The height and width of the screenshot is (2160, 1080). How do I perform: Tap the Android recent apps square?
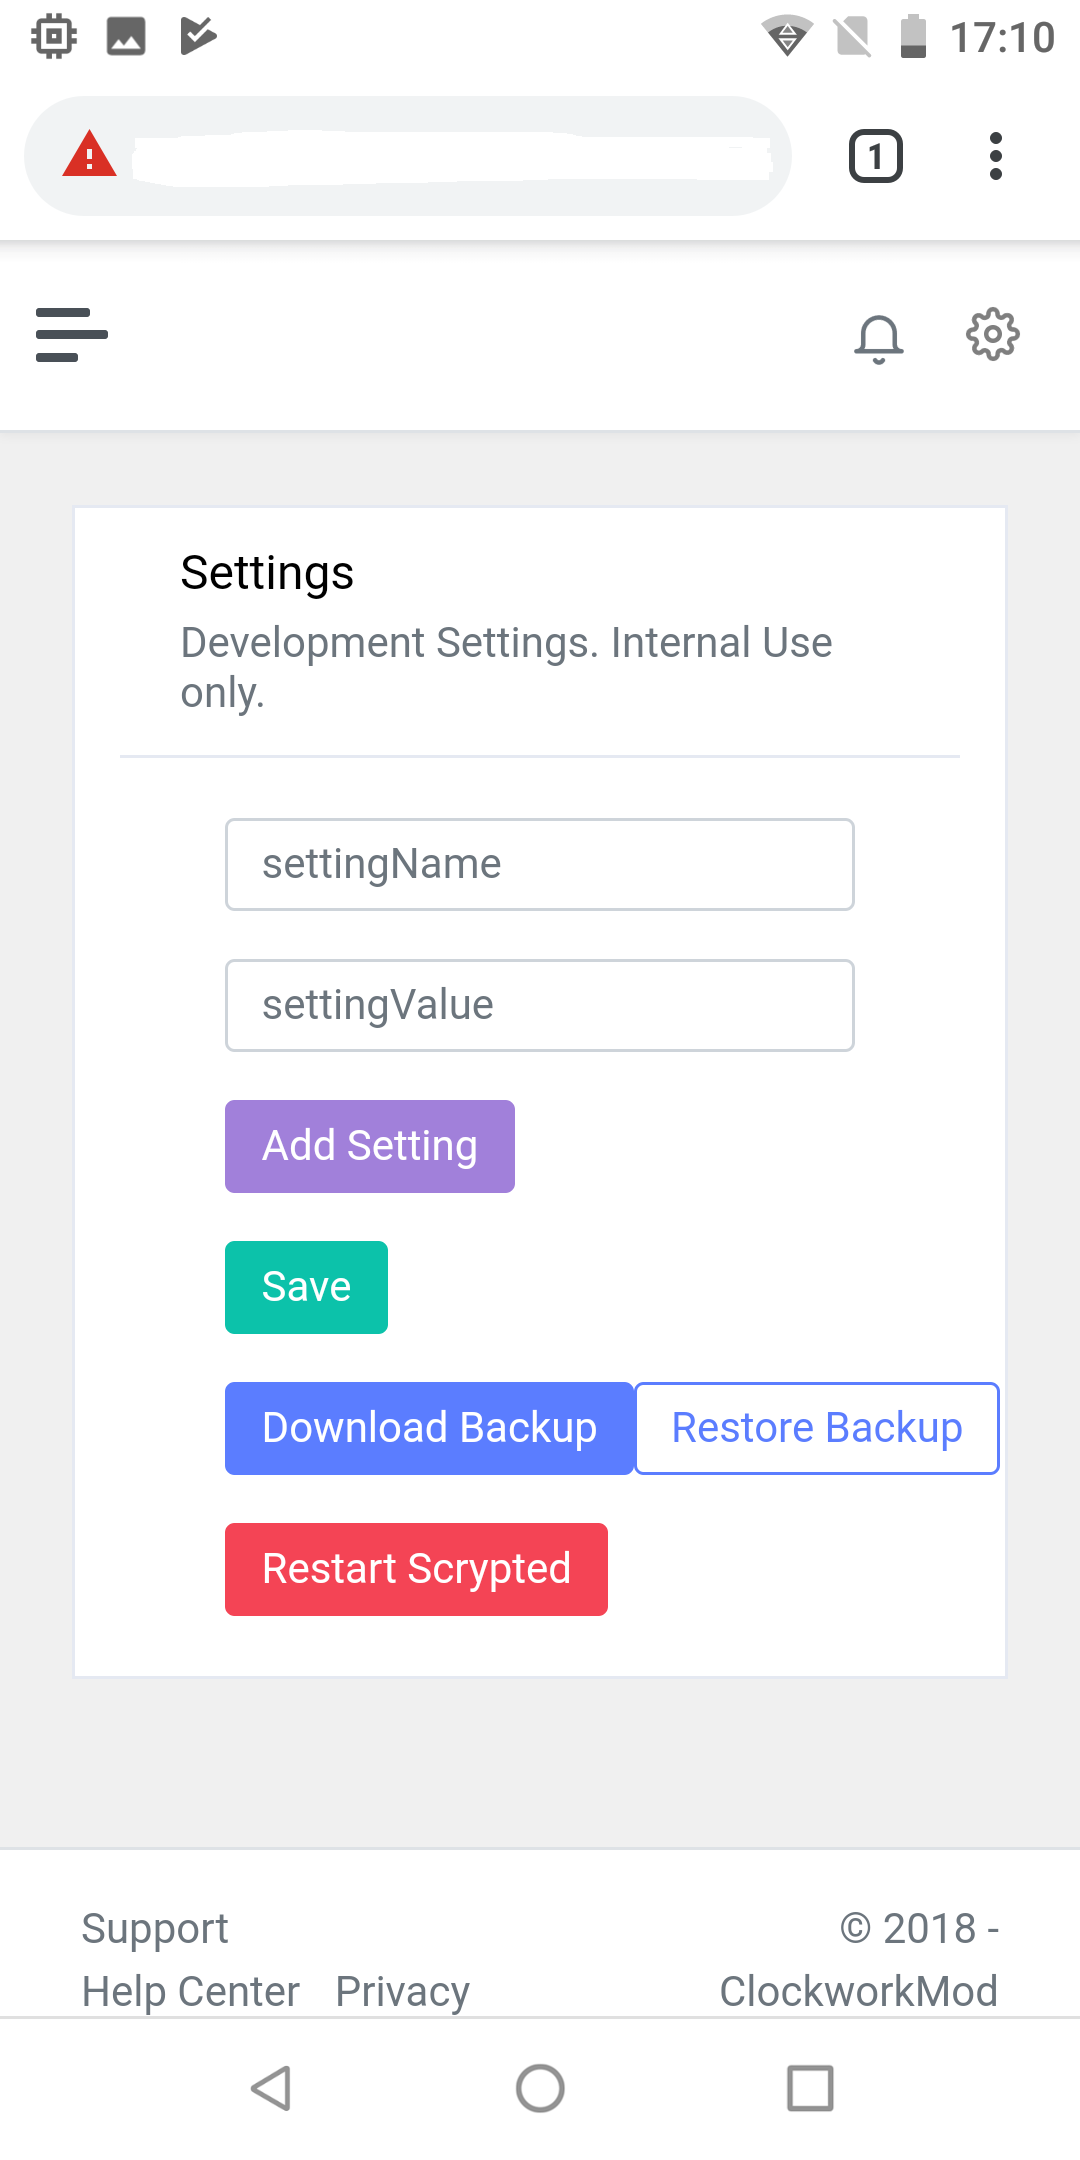coord(810,2088)
